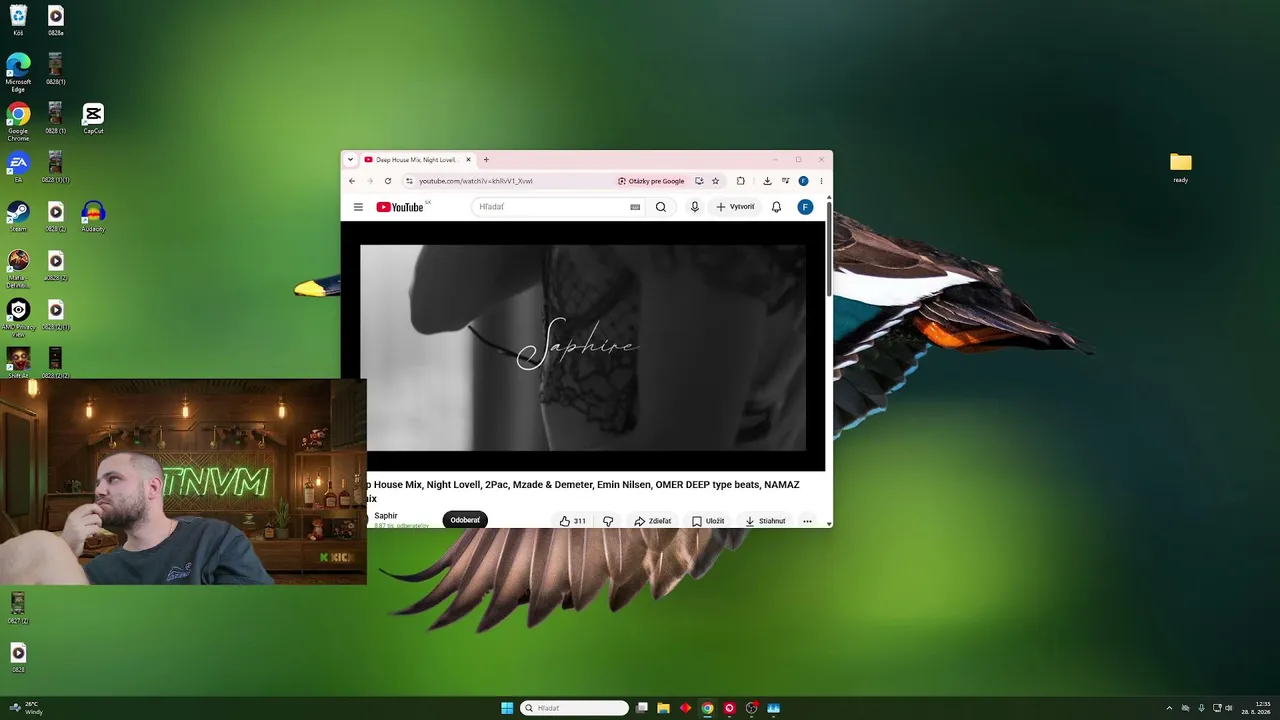The width and height of the screenshot is (1280, 720).
Task: Open Chrome media controls icon
Action: pyautogui.click(x=785, y=181)
